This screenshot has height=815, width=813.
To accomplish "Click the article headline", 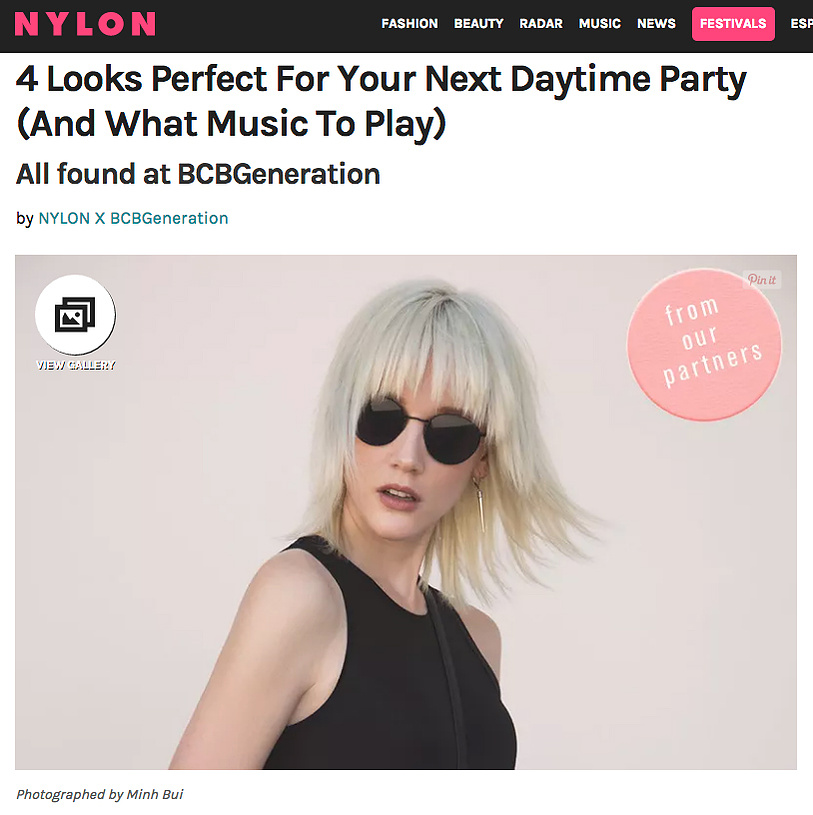I will coord(381,101).
